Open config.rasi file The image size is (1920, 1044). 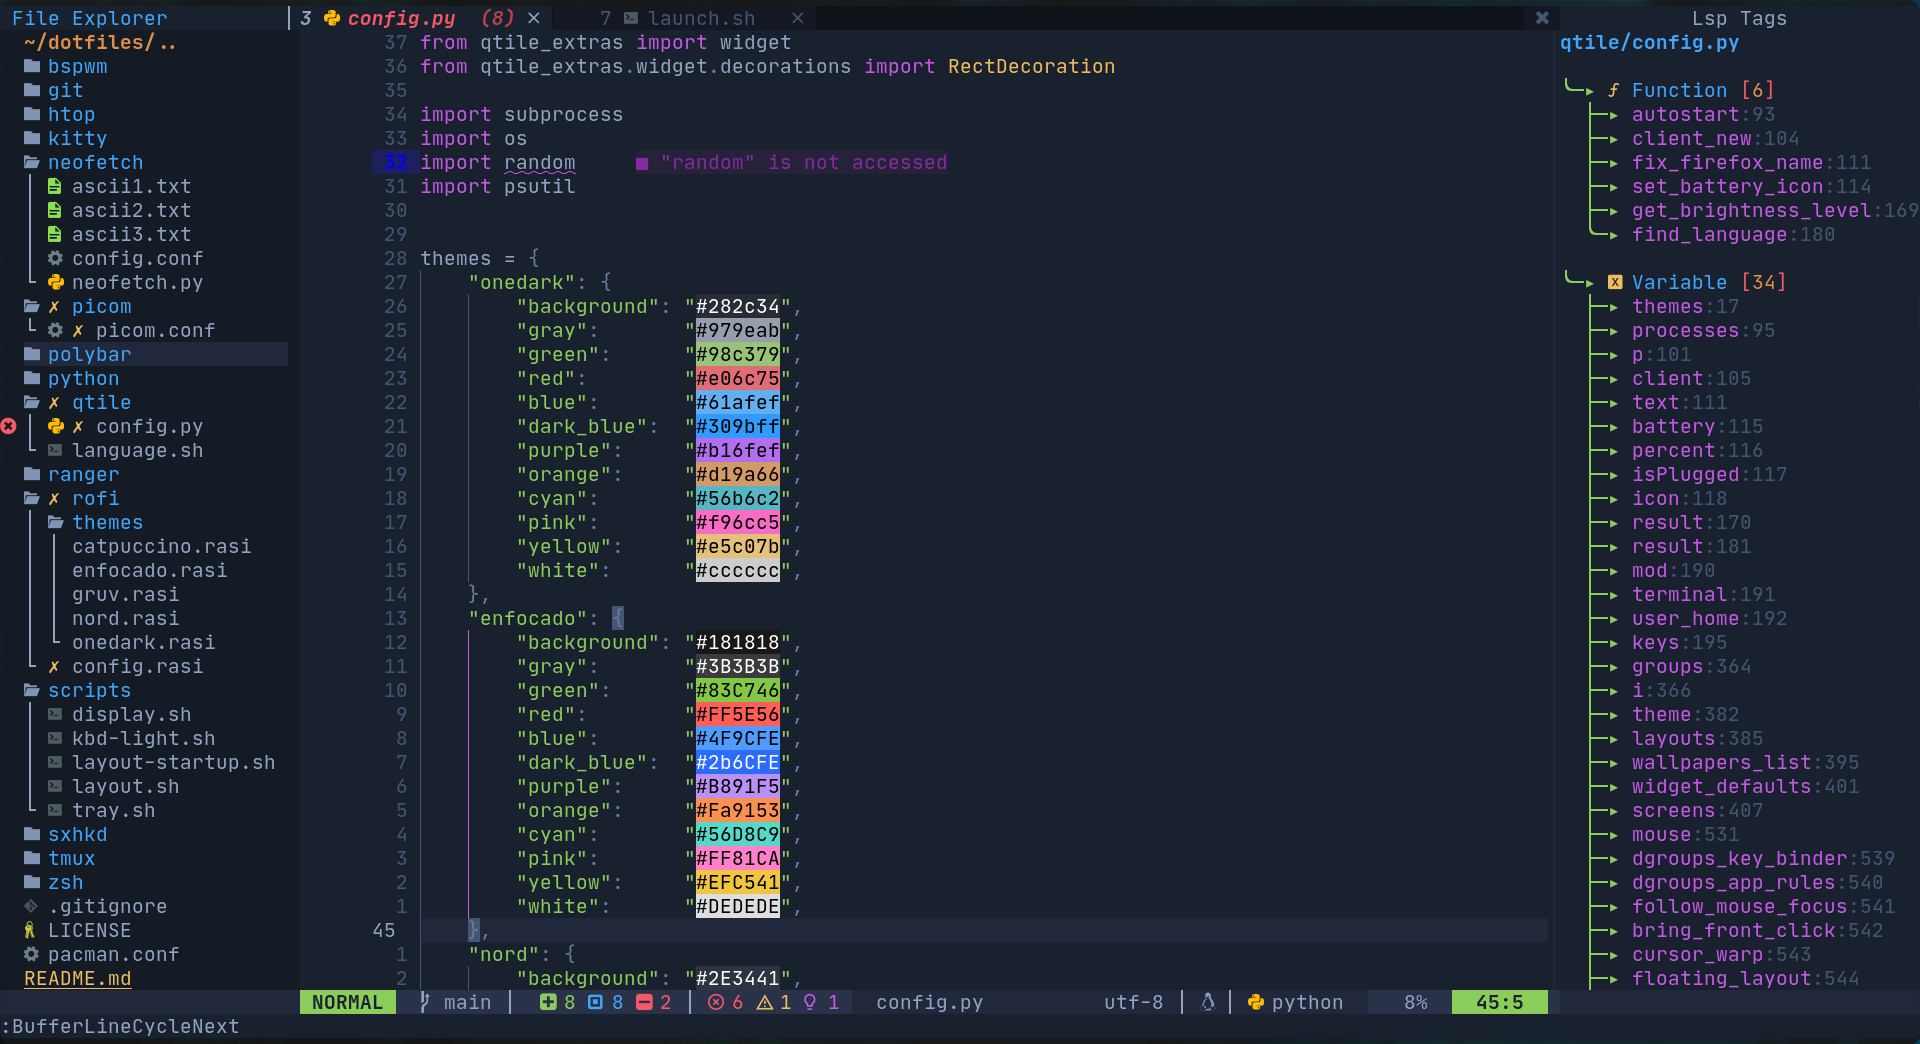pyautogui.click(x=137, y=666)
